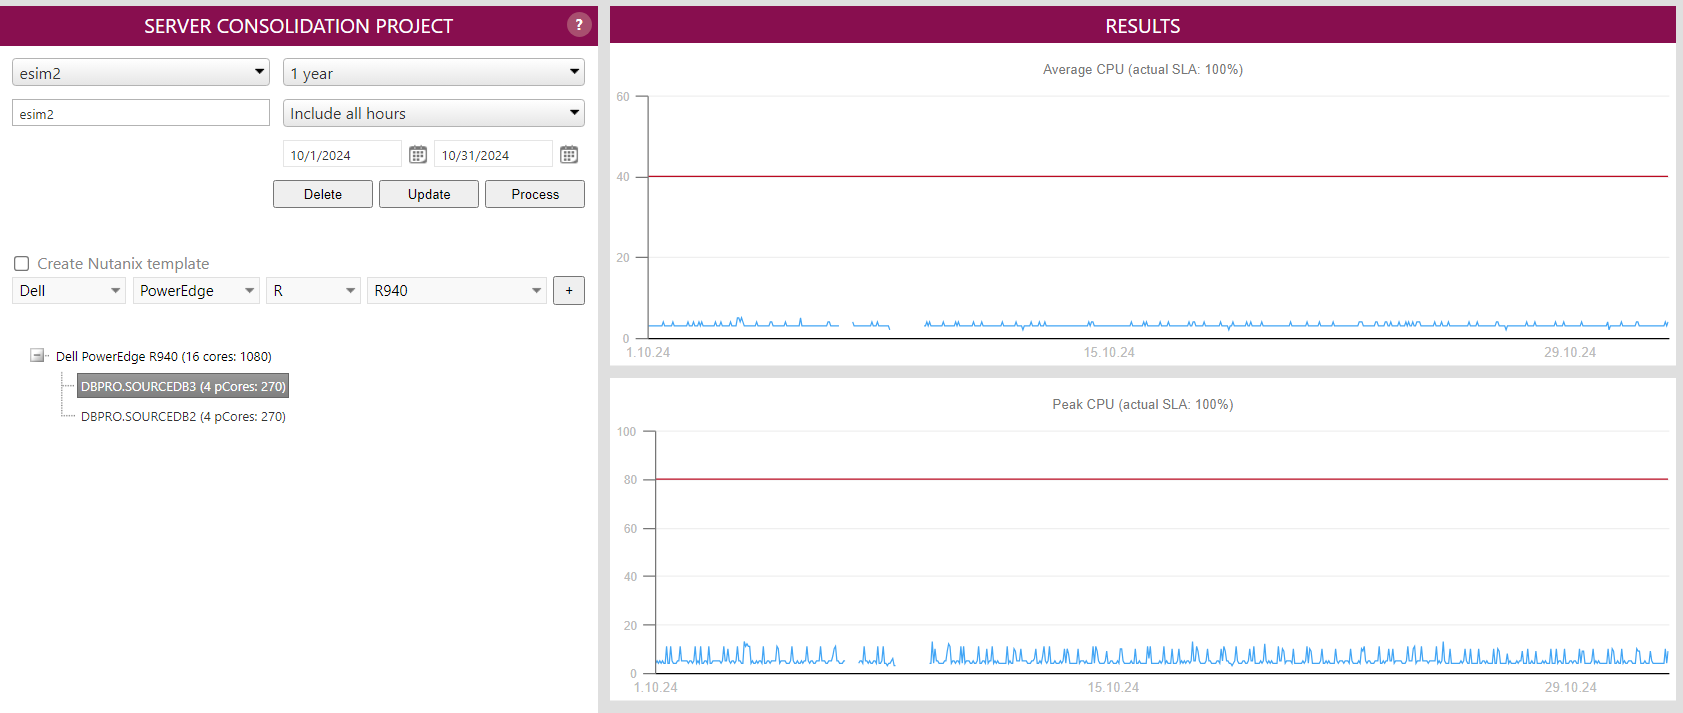Click the help question mark icon
Screen dimensions: 1683x713
click(579, 25)
